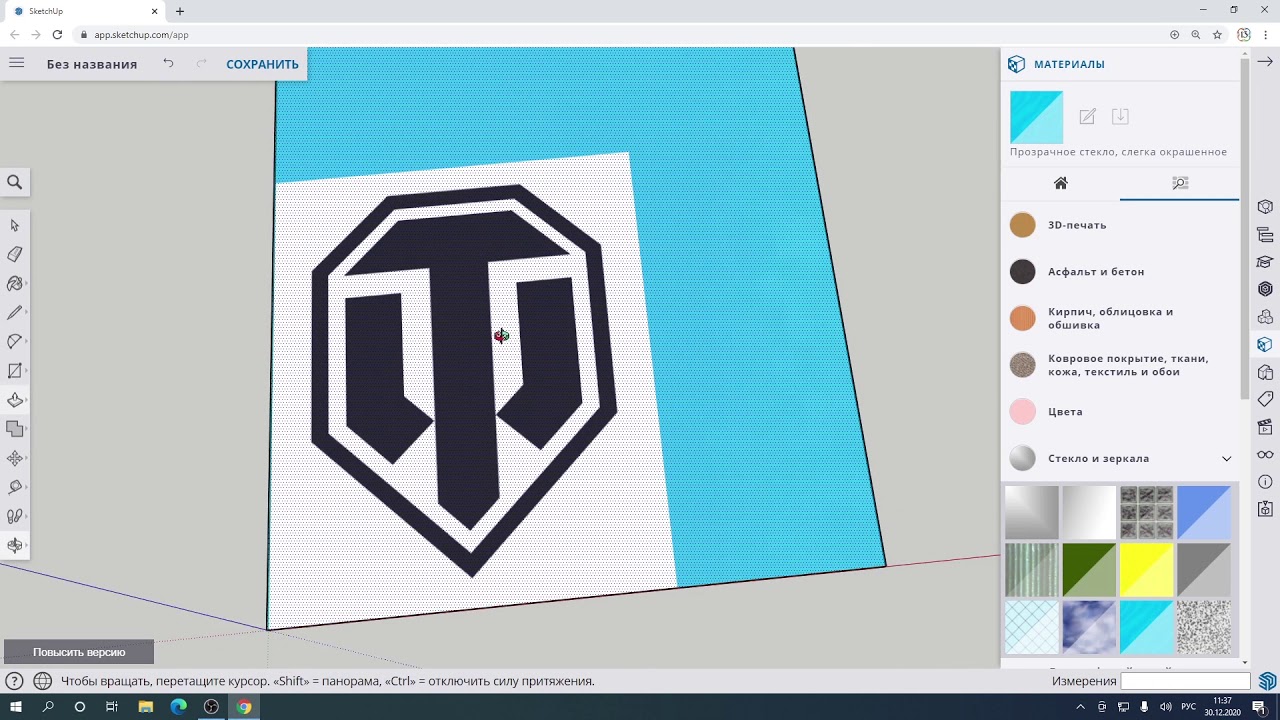
Task: Open the hamburger main menu
Action: pyautogui.click(x=17, y=63)
